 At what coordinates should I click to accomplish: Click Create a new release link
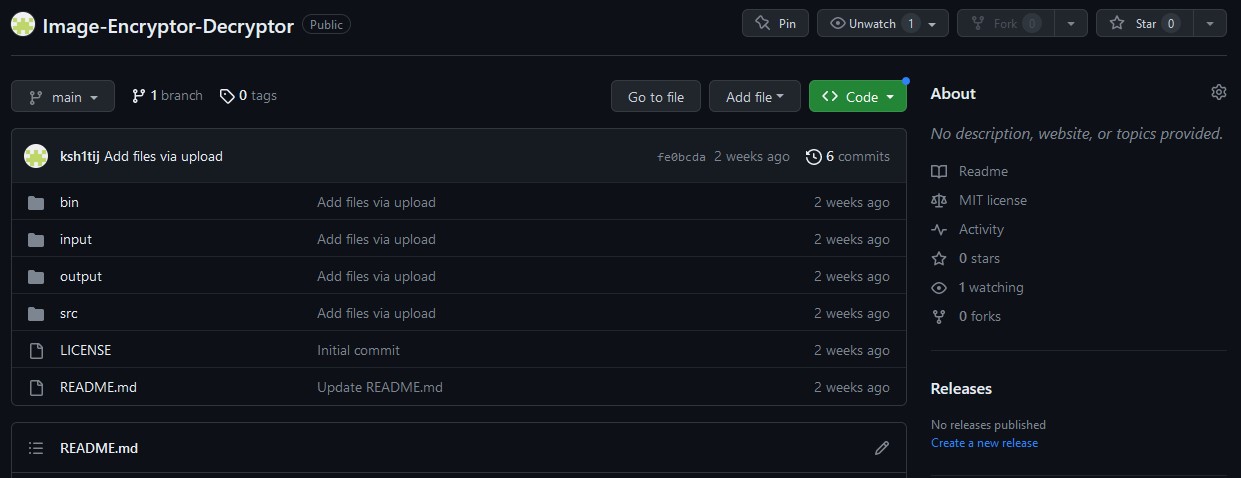point(984,443)
